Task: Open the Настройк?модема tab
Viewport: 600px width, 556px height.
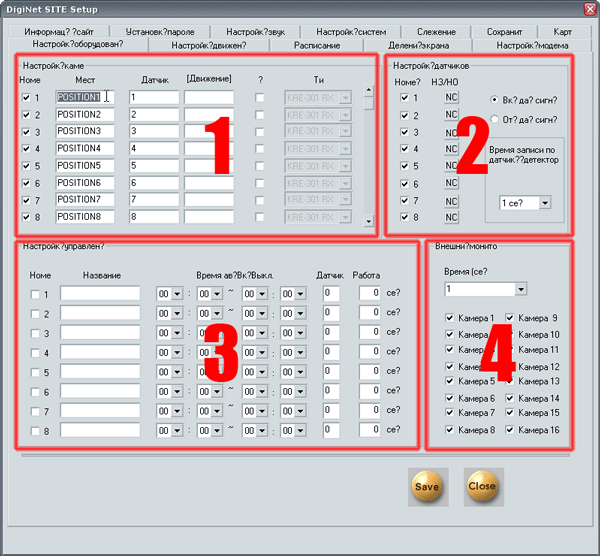Action: 532,46
